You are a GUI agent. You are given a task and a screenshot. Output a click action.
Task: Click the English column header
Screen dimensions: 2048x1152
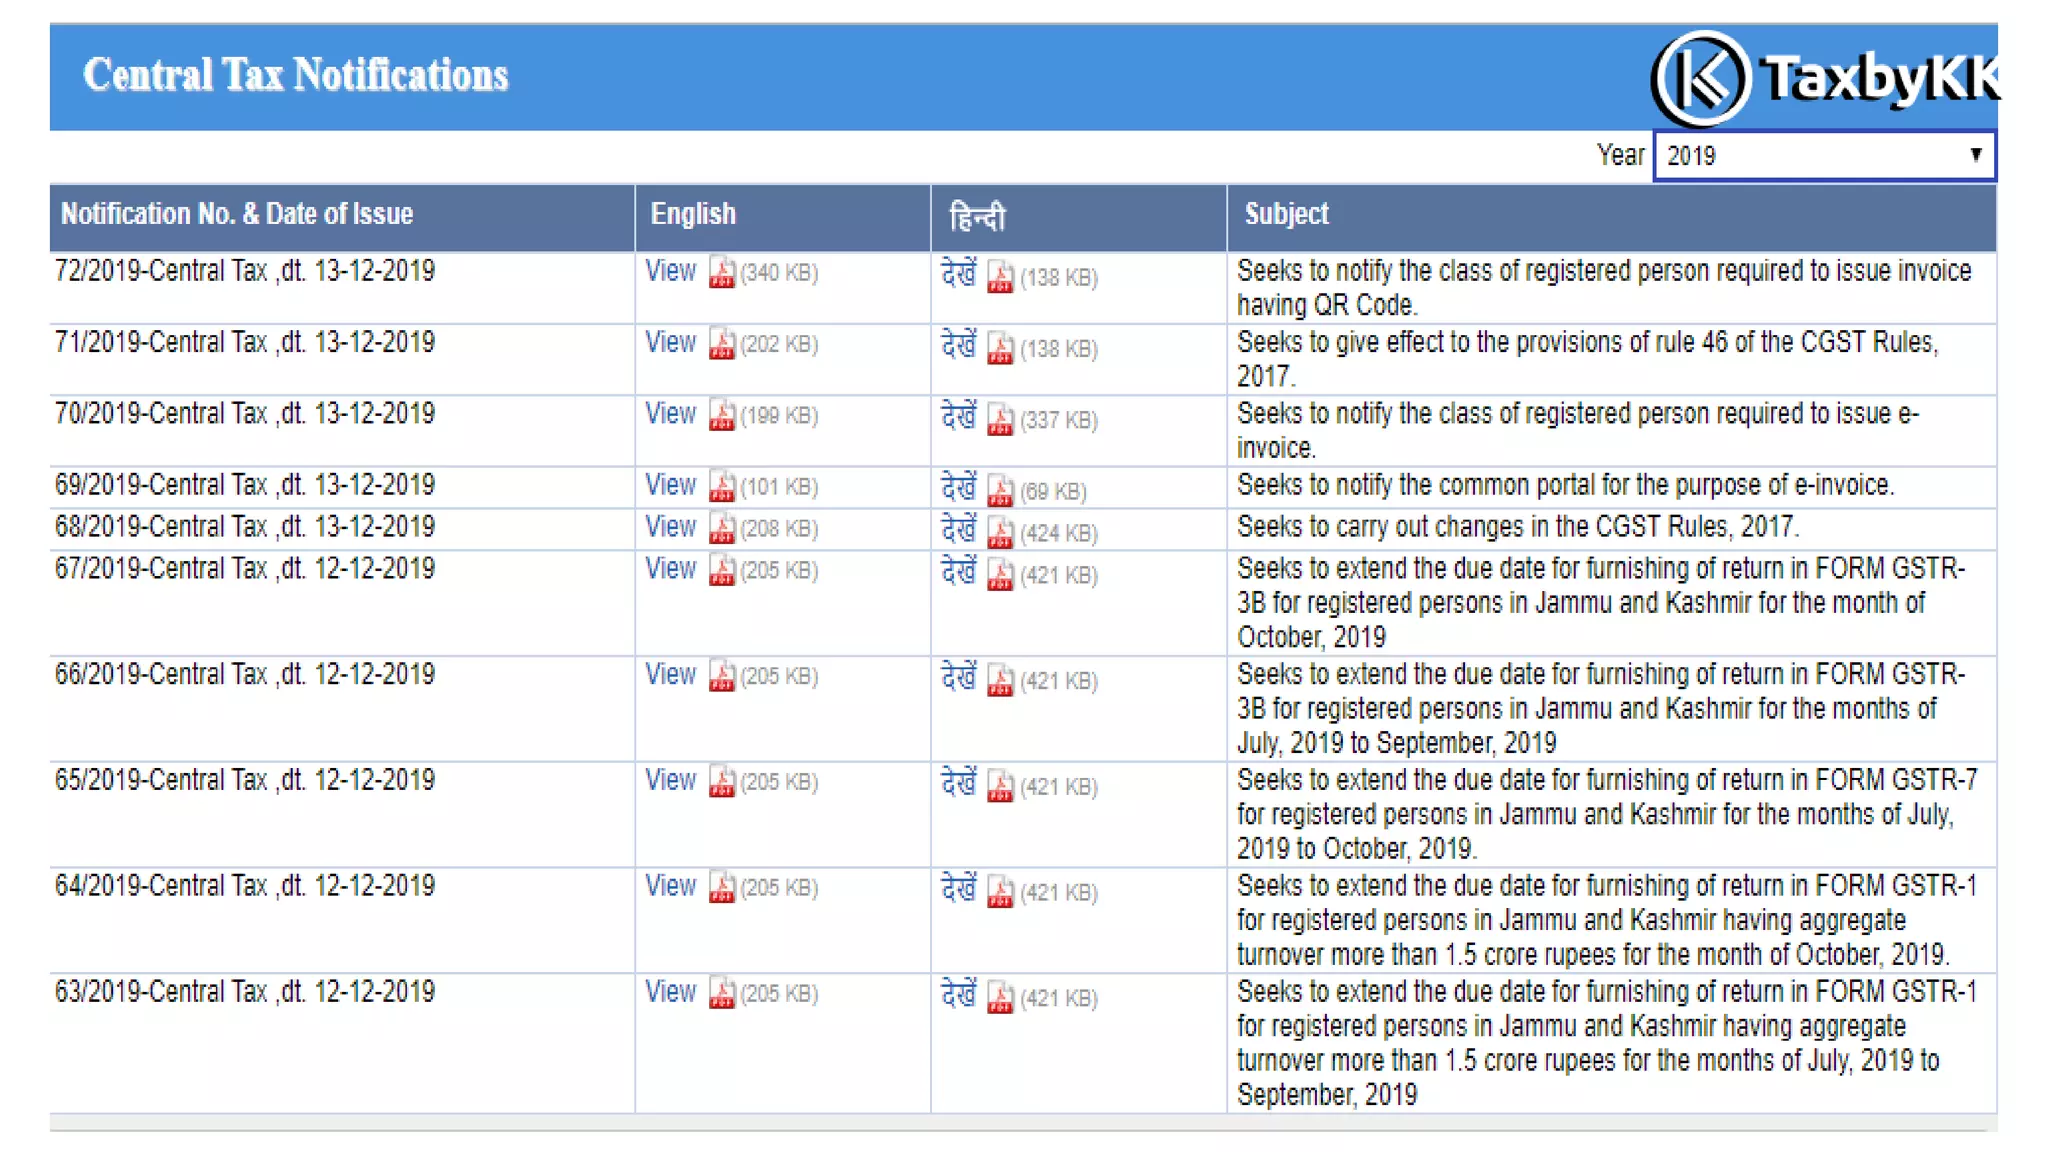pyautogui.click(x=692, y=214)
